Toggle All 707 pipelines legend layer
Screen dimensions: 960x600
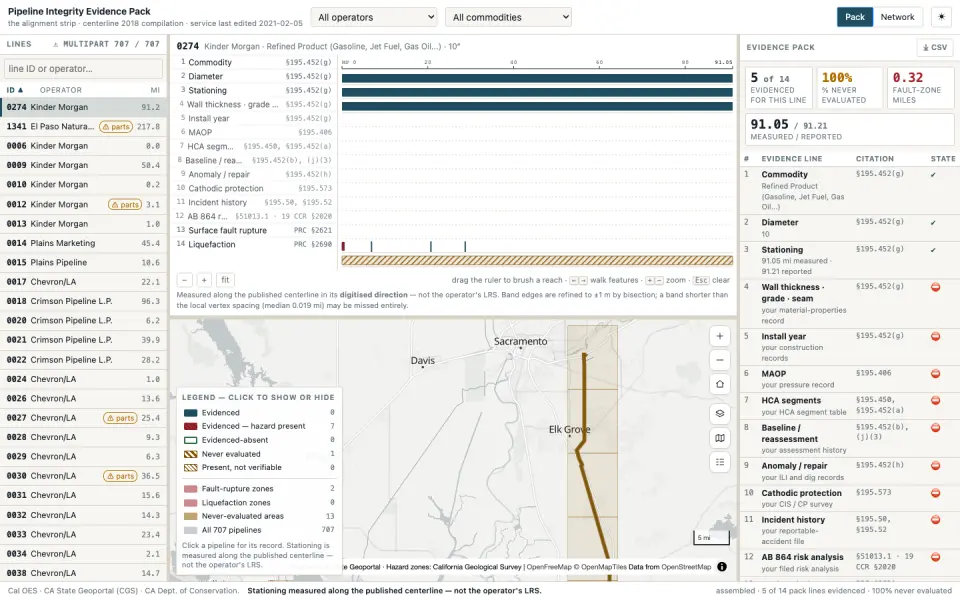[x=258, y=530]
